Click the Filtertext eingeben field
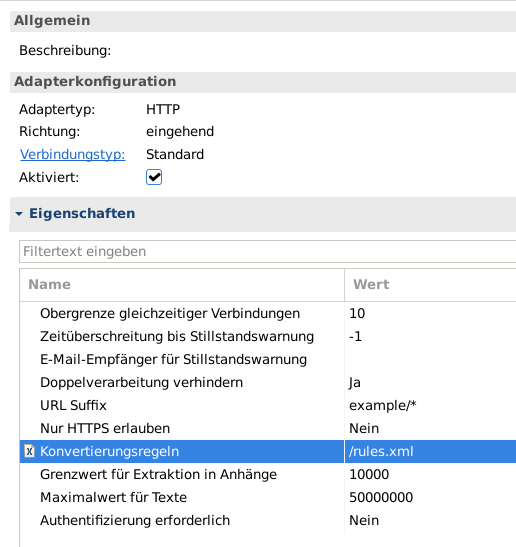The width and height of the screenshot is (516, 547). pyautogui.click(x=268, y=251)
